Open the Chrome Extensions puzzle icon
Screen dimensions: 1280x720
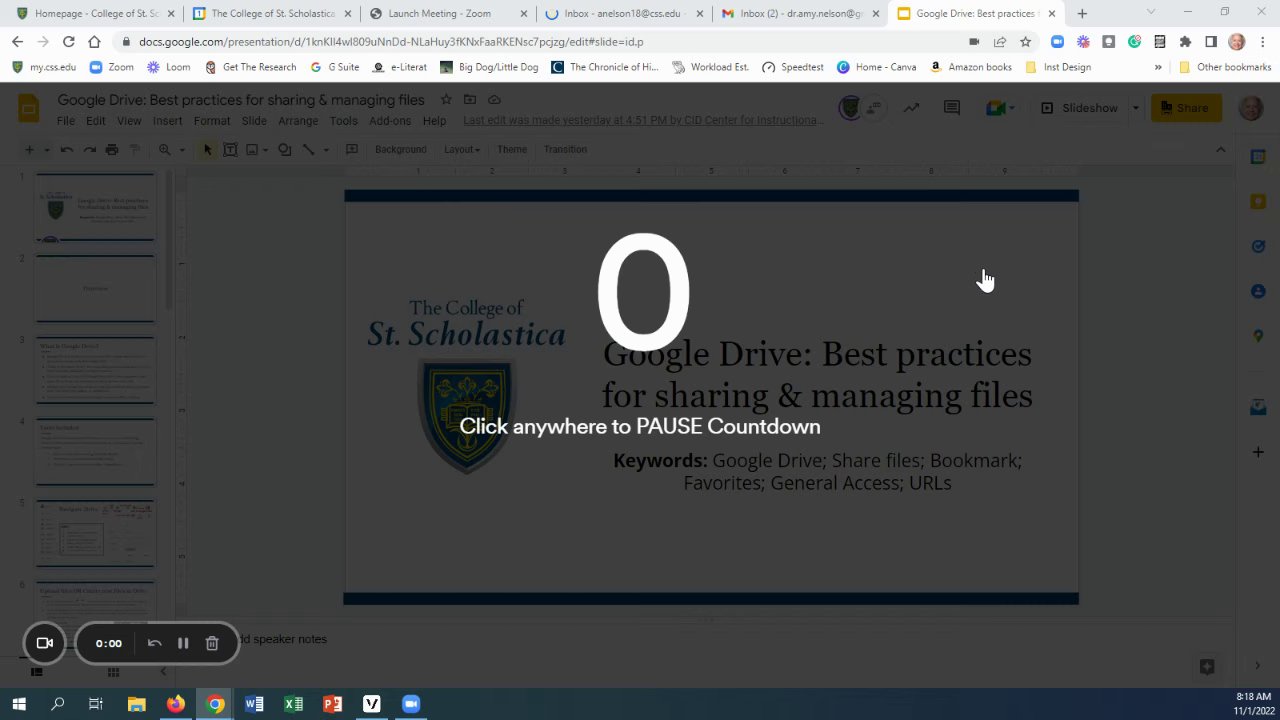[1185, 42]
